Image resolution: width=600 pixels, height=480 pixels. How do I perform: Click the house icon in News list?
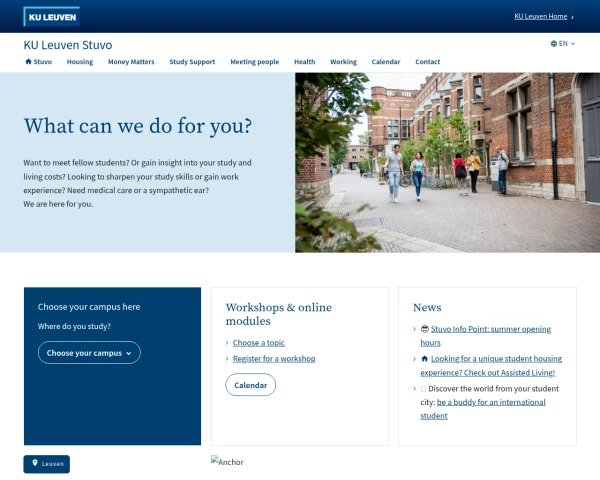coord(424,359)
